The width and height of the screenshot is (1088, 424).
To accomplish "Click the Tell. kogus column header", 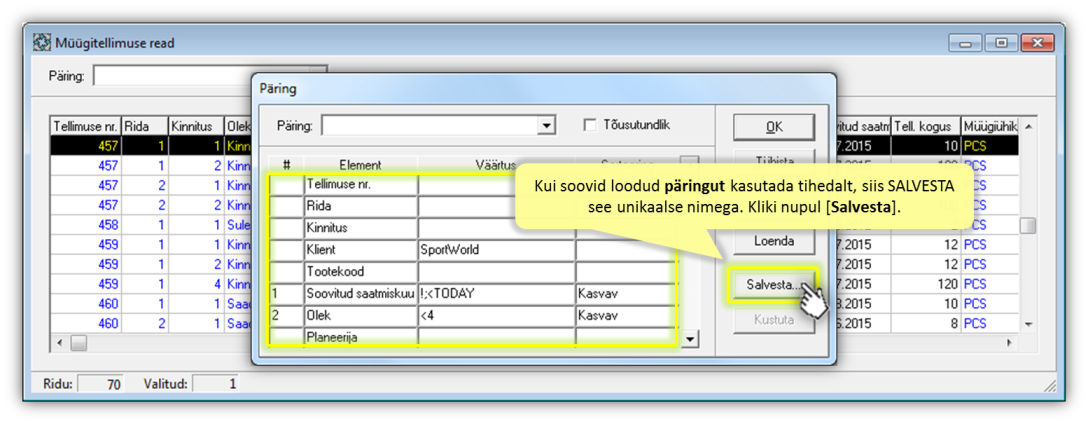I will click(926, 126).
